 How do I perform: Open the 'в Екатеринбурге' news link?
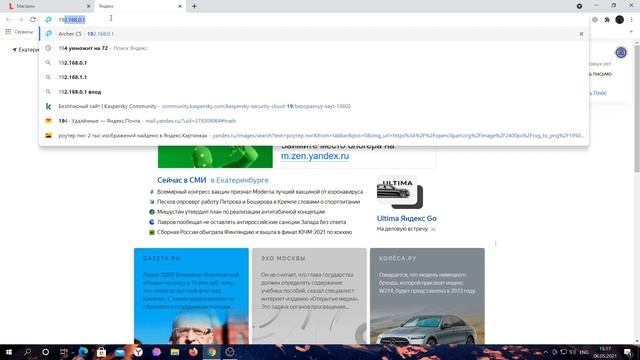240,180
